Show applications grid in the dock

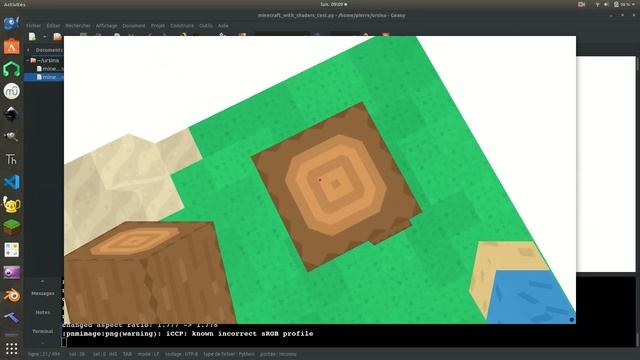click(x=11, y=348)
